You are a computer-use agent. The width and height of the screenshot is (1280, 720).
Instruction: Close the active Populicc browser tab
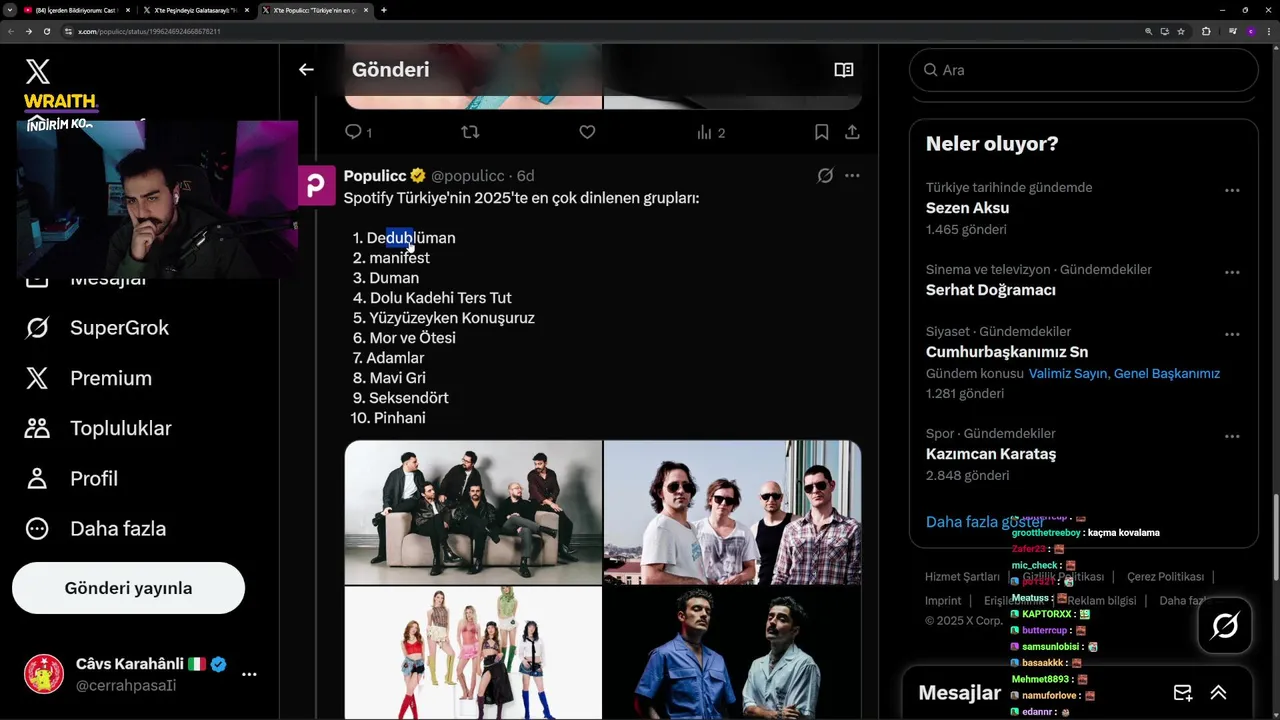click(366, 10)
